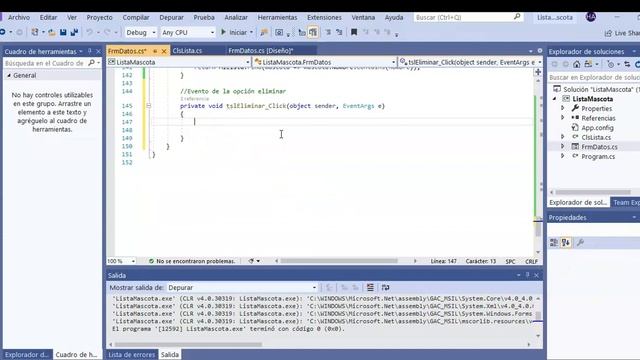The image size is (640, 360).
Task: Collapse the General group in toolbox
Action: pyautogui.click(x=9, y=76)
